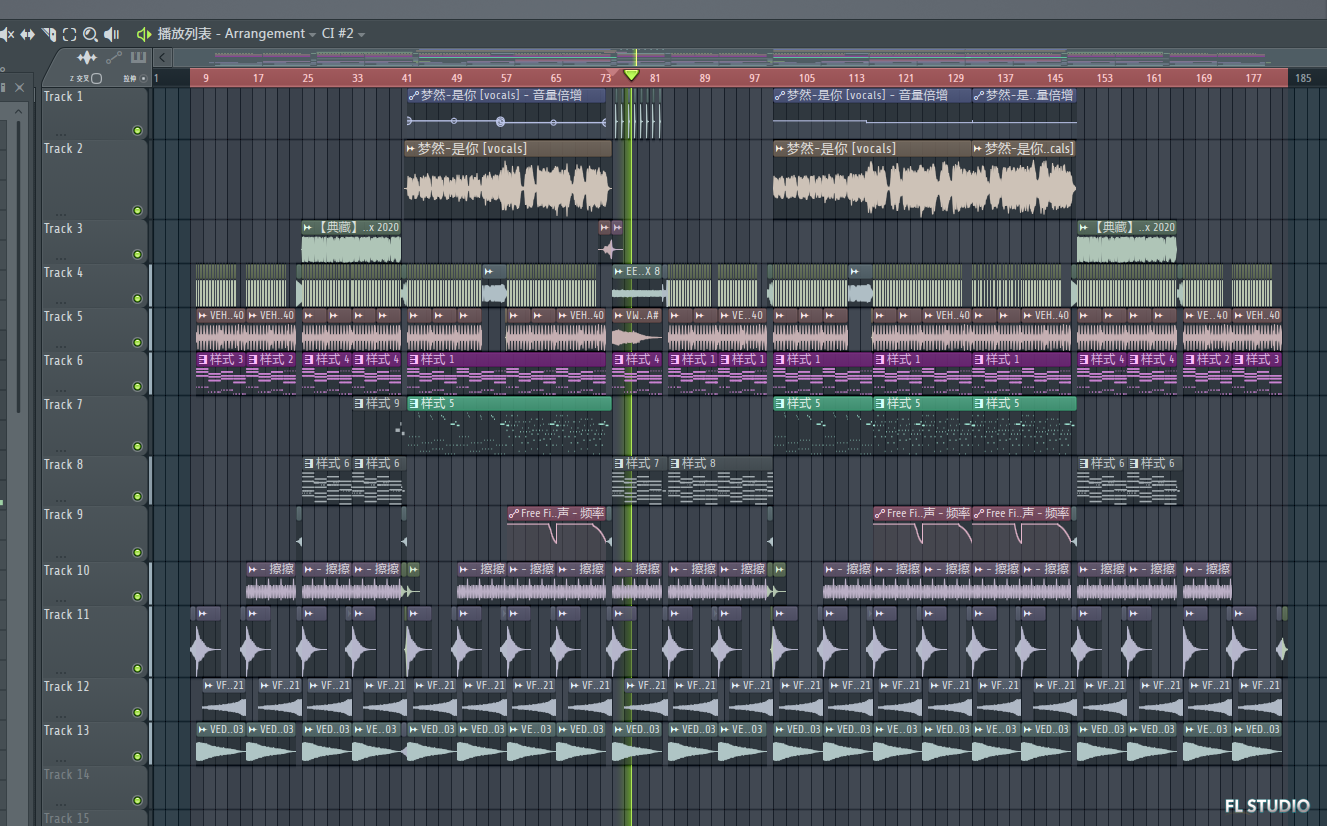The image size is (1327, 826).
Task: Mute Track 2 with its green LED
Action: (137, 211)
